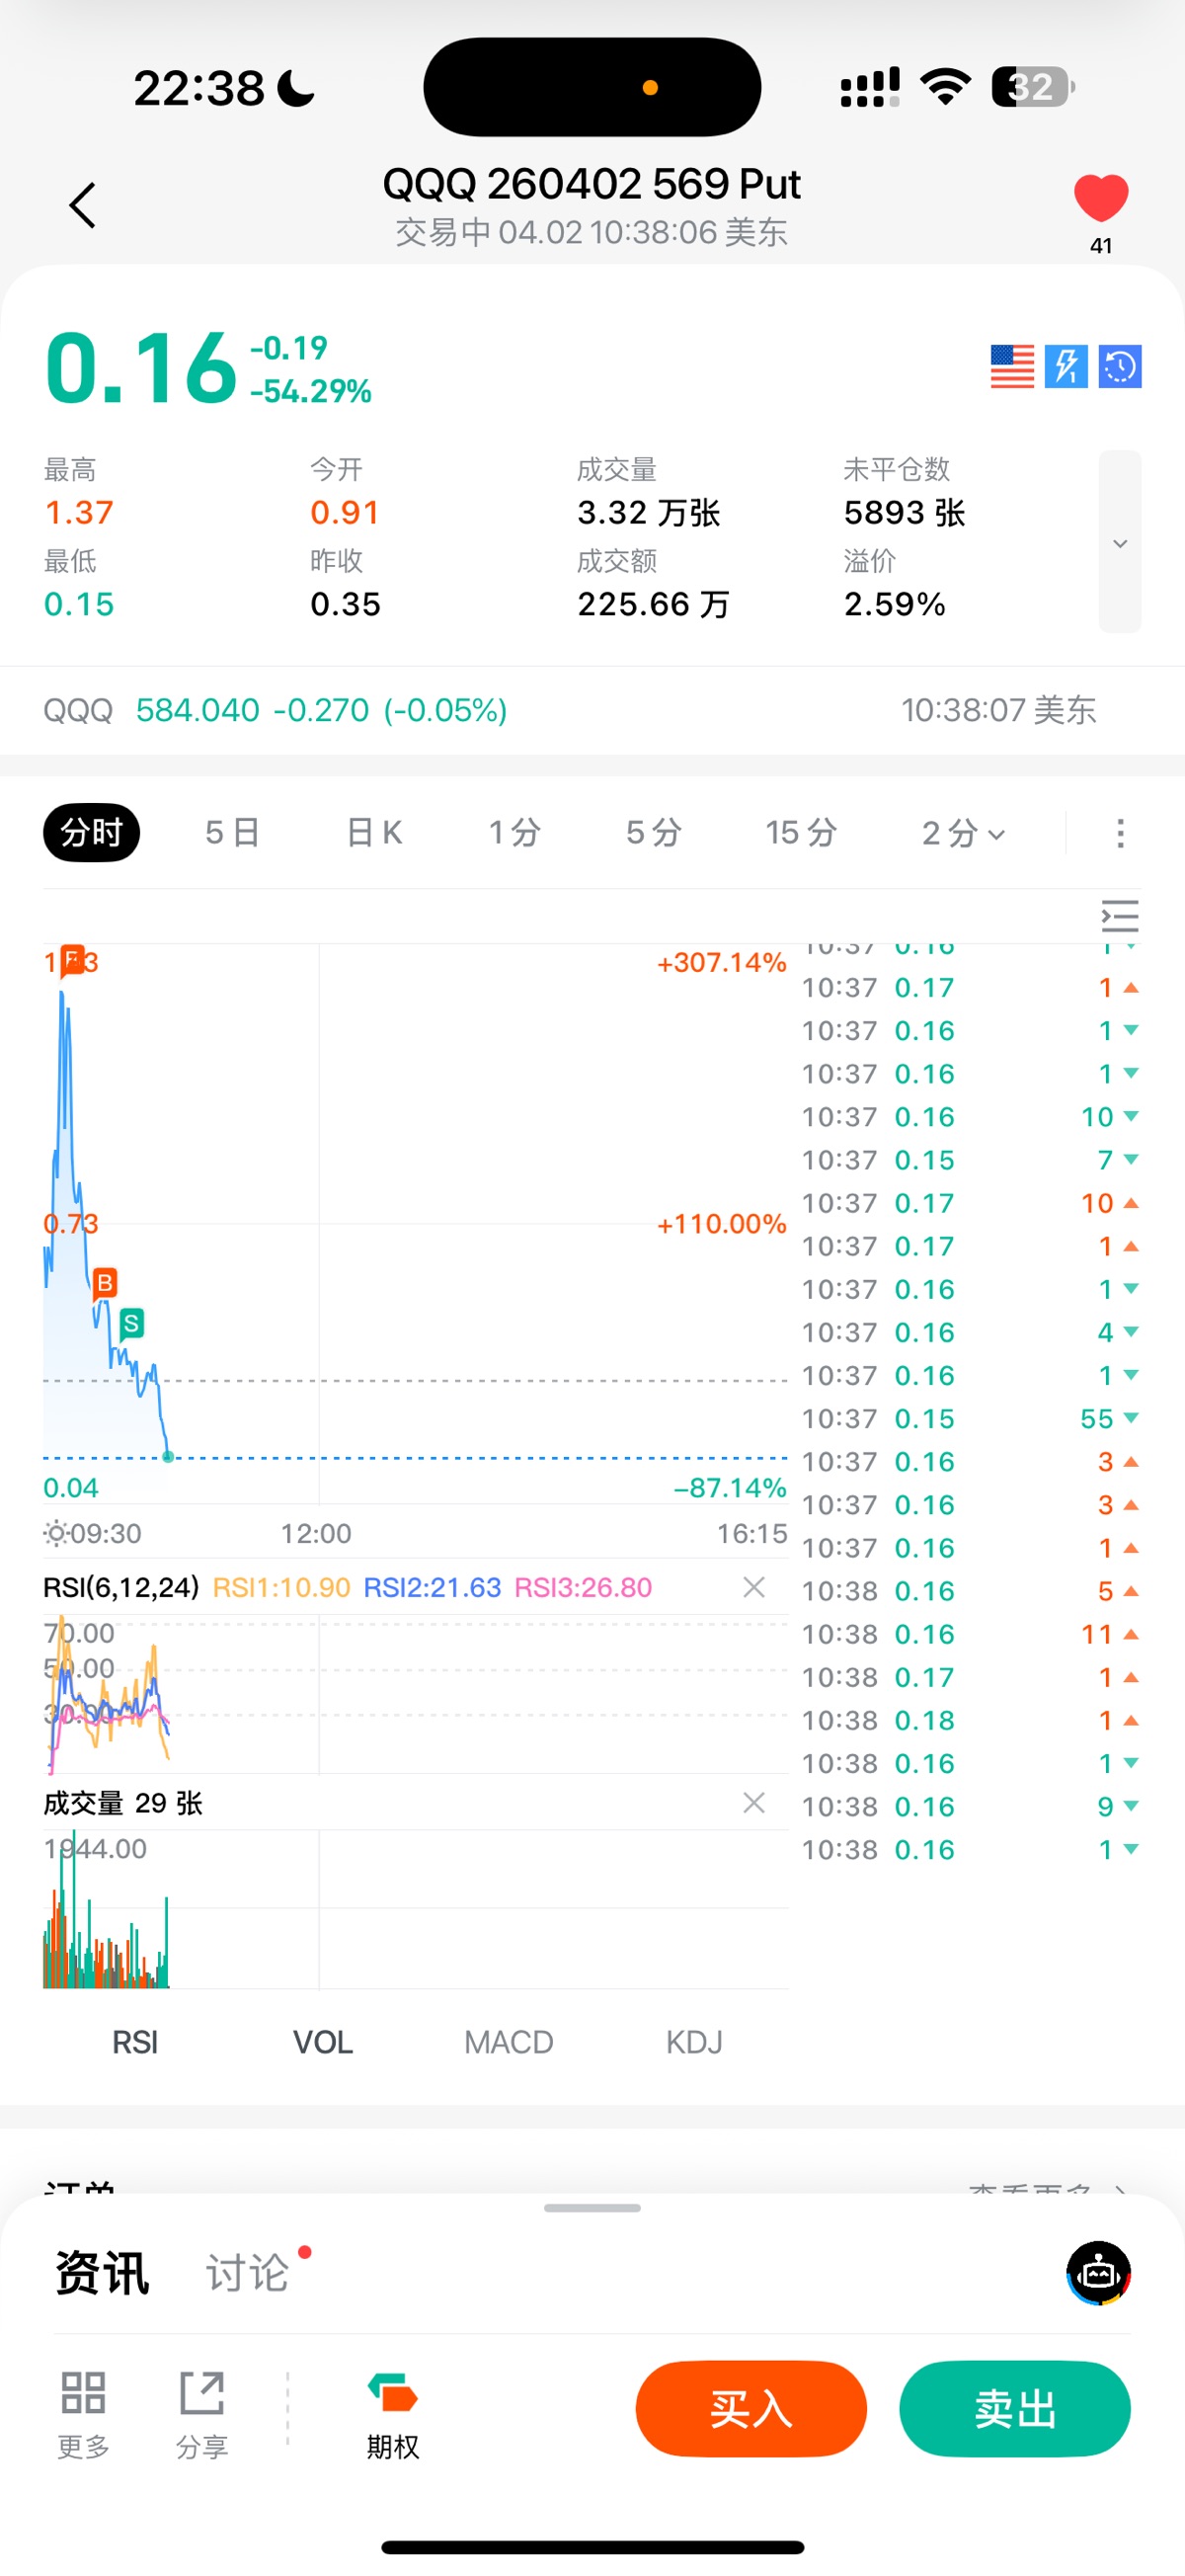Image resolution: width=1185 pixels, height=2576 pixels.
Task: Select the 5分 chart tab
Action: coord(654,832)
